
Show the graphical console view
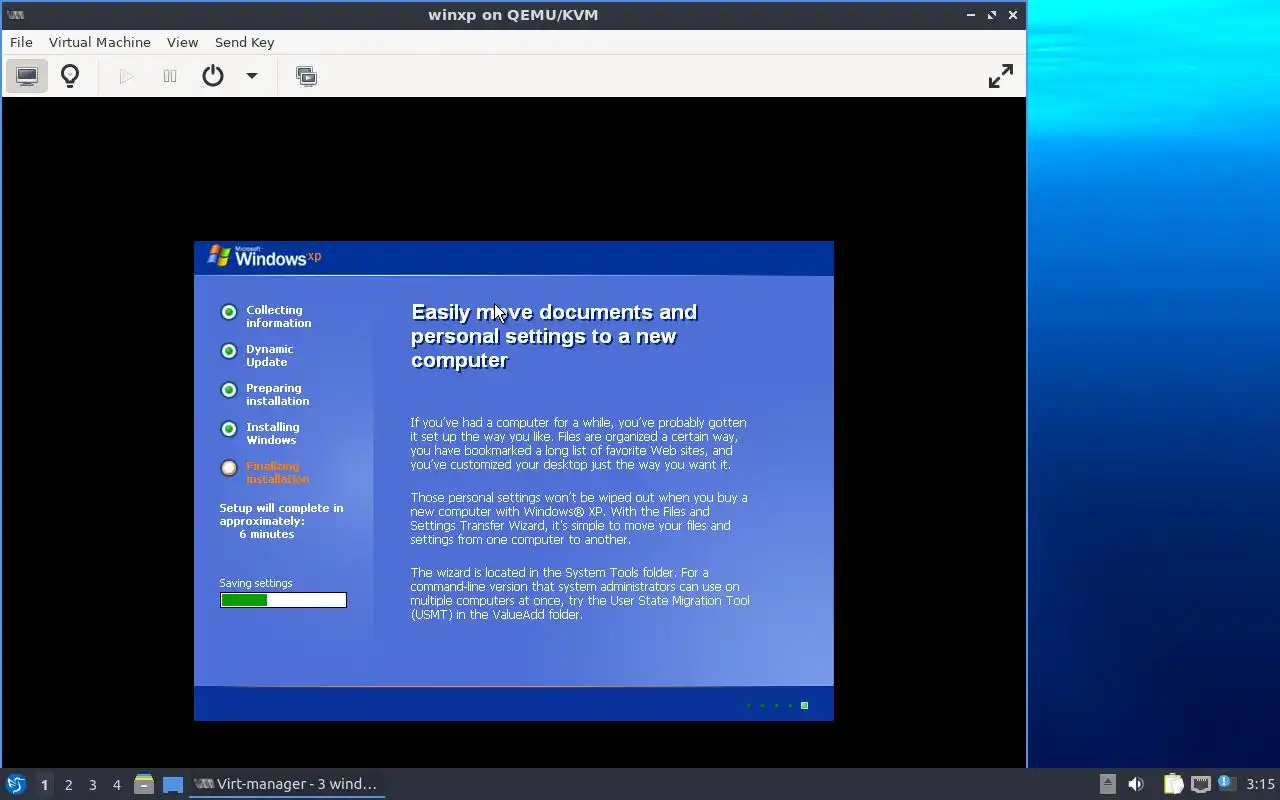coord(27,76)
